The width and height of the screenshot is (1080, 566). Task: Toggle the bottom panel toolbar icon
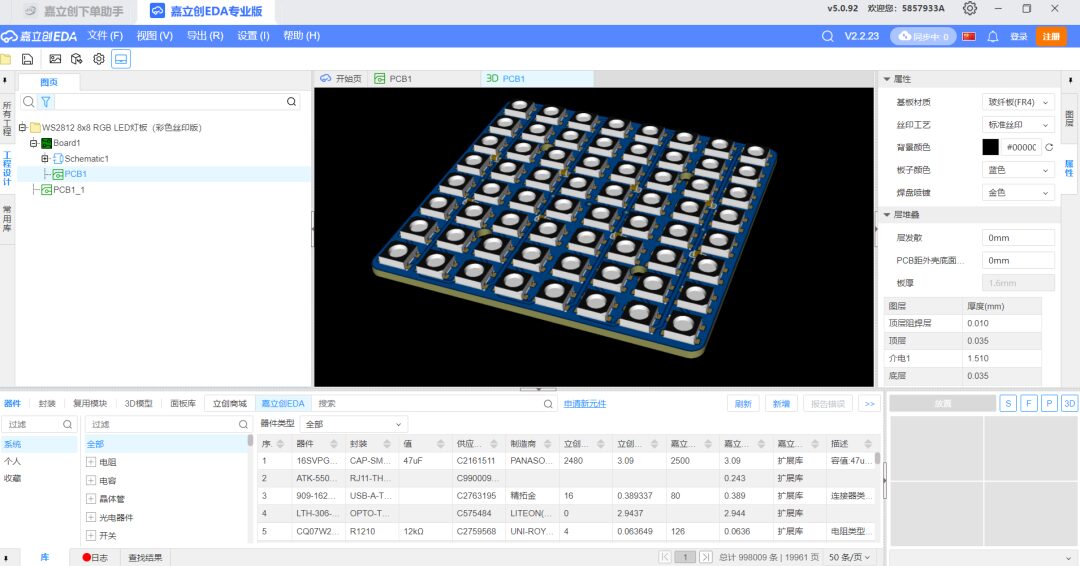click(x=121, y=59)
